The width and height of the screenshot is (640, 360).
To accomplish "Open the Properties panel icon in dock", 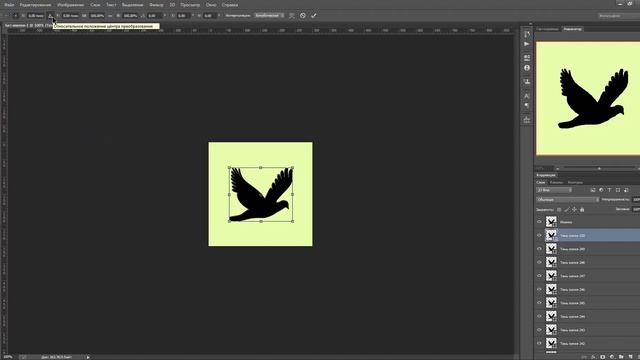I will point(527,58).
